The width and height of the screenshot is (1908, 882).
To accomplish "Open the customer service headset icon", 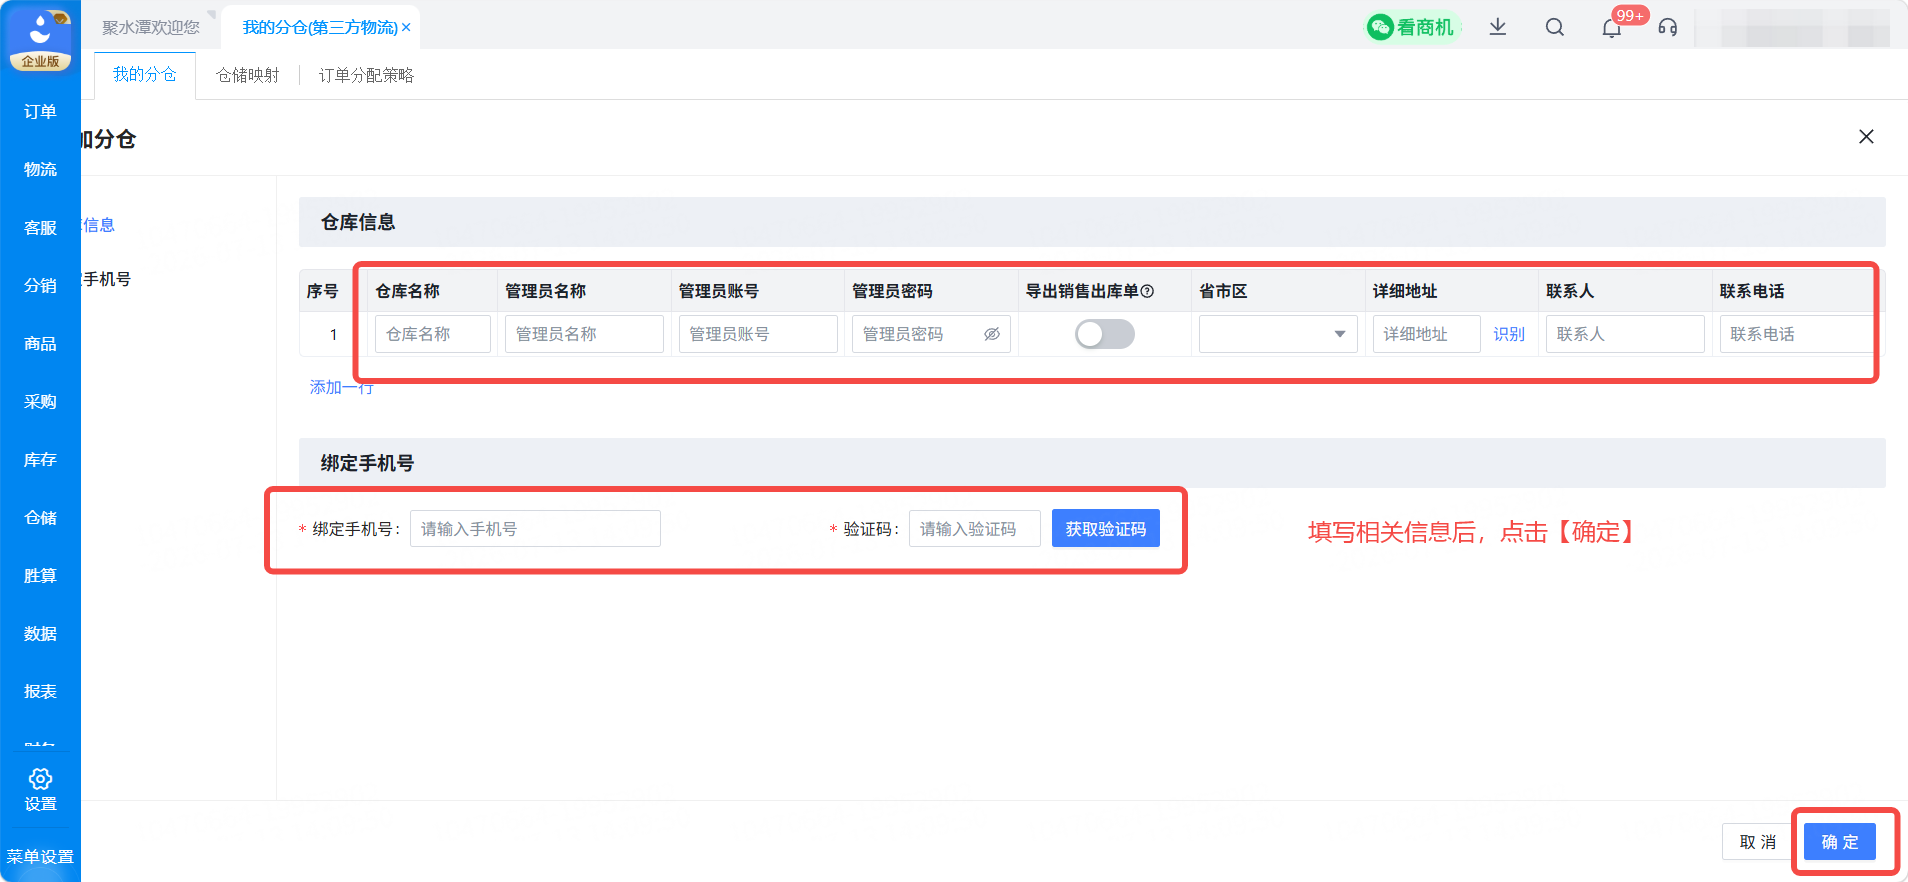I will coord(1667,27).
